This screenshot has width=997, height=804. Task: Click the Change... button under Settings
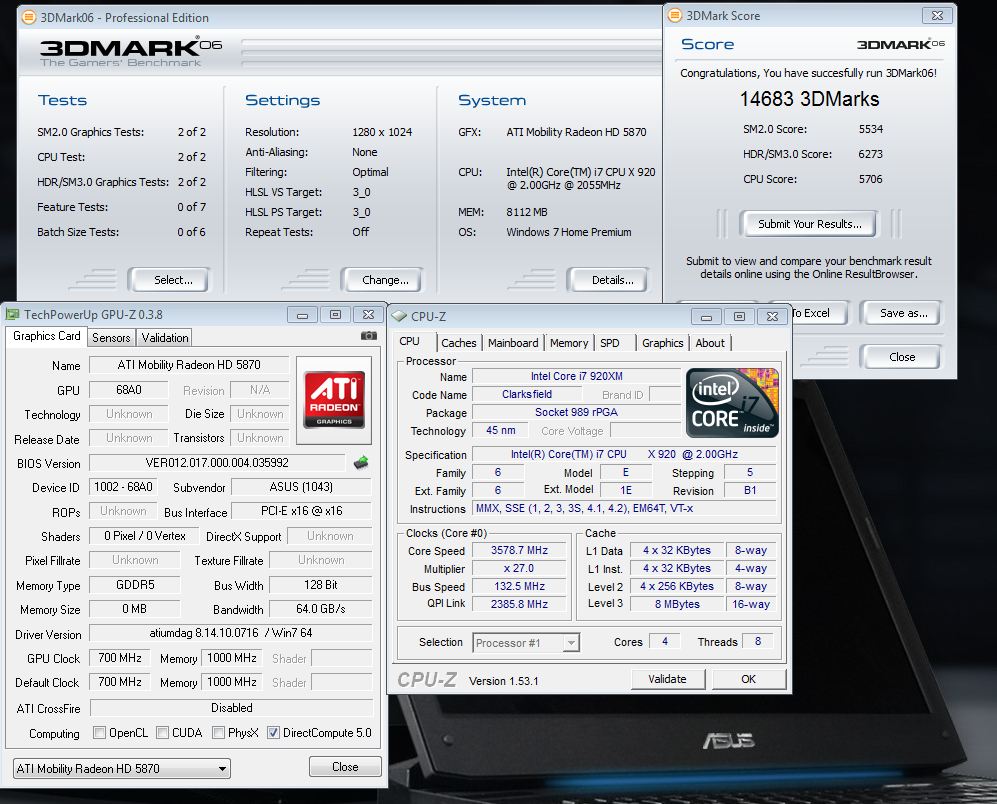pyautogui.click(x=381, y=280)
